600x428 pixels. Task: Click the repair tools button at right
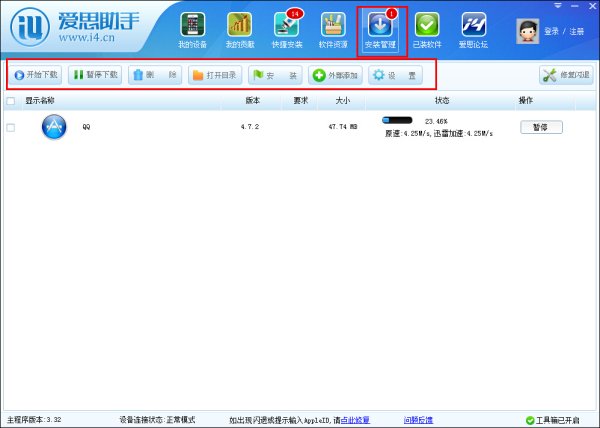566,75
